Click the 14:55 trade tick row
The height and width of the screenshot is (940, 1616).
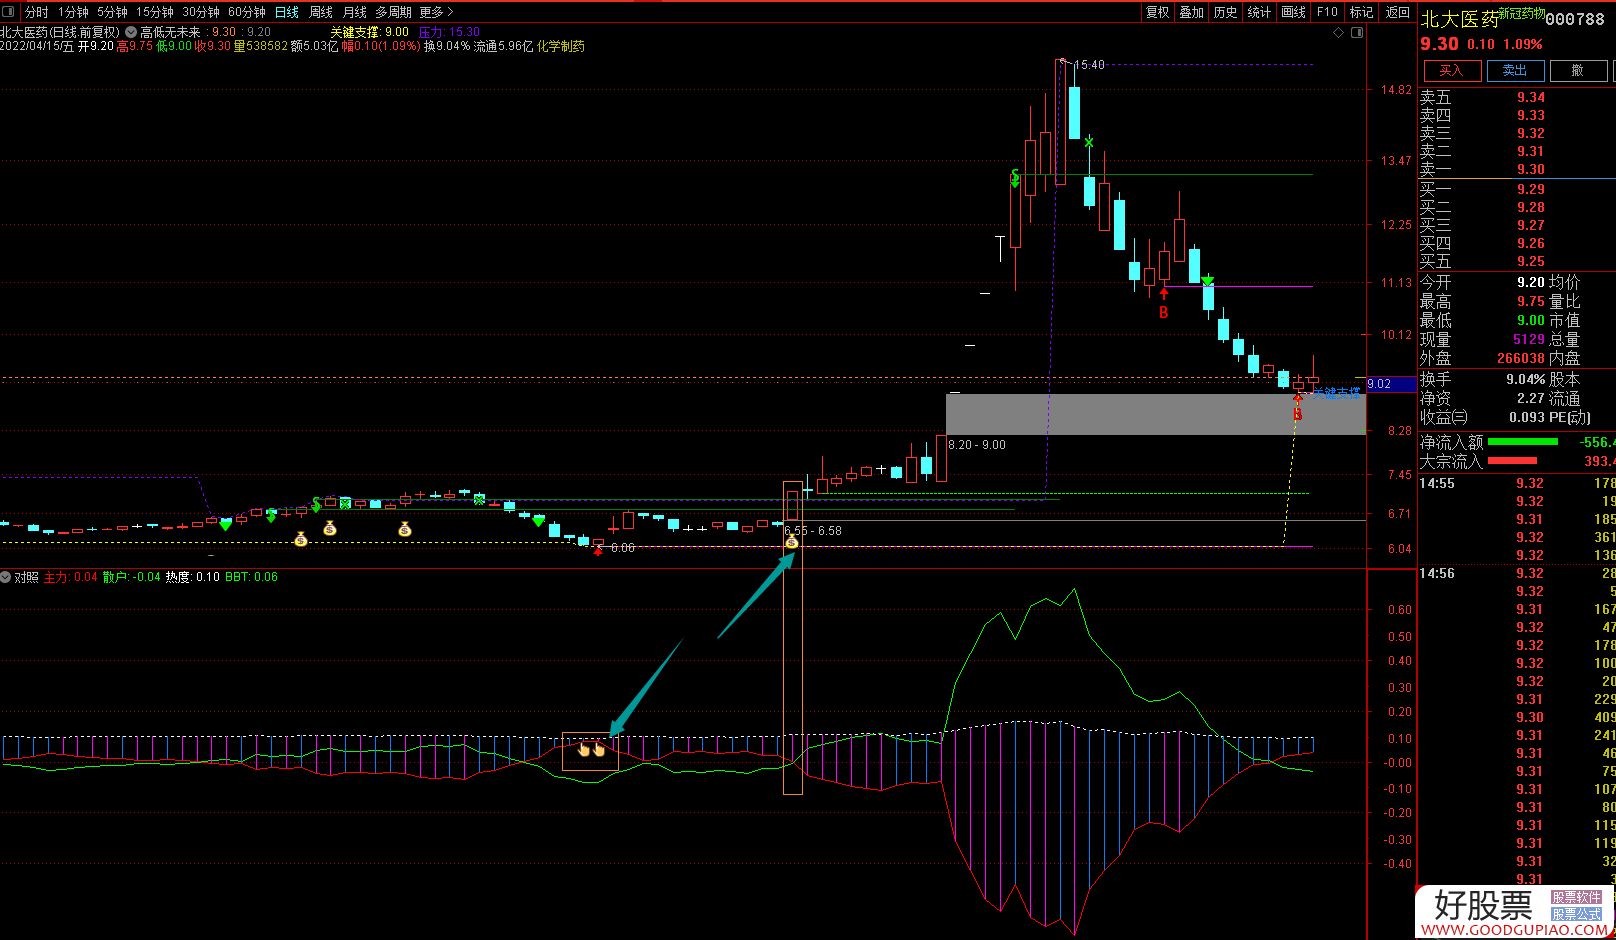coord(1516,484)
